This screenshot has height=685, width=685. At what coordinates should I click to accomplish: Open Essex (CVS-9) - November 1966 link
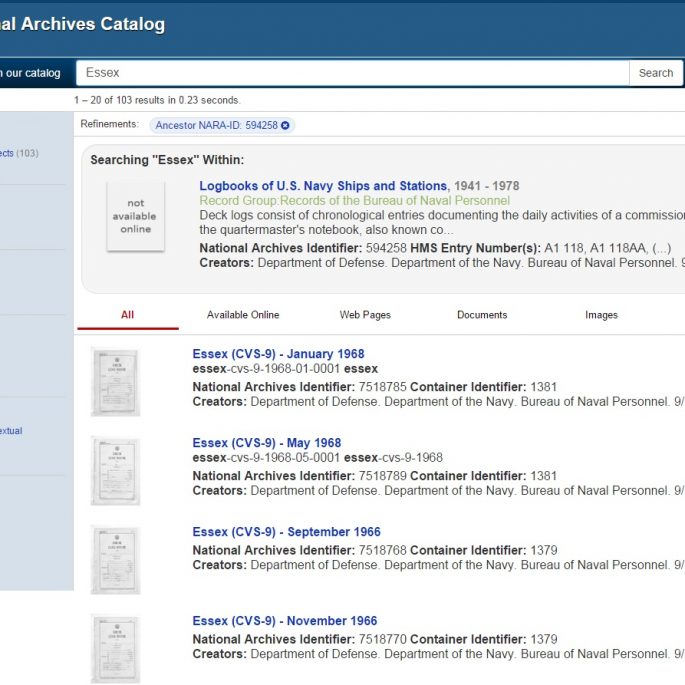[284, 621]
